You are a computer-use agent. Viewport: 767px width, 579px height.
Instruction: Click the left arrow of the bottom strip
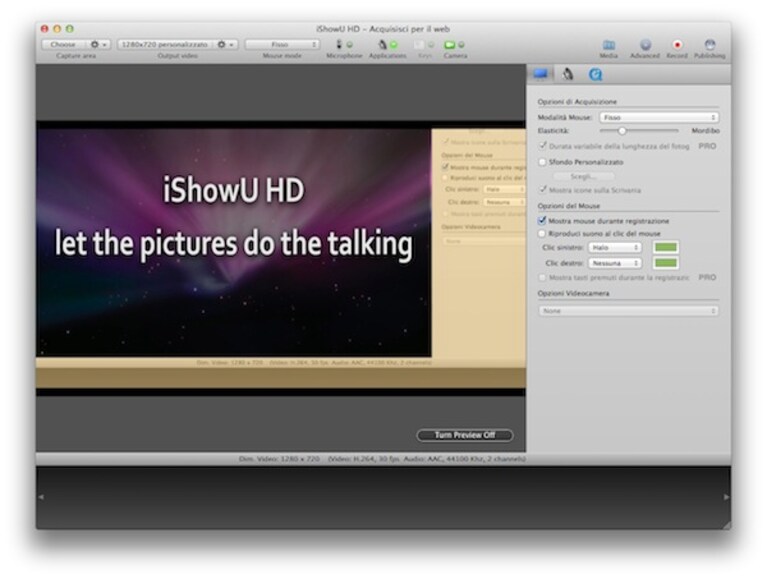[x=41, y=497]
